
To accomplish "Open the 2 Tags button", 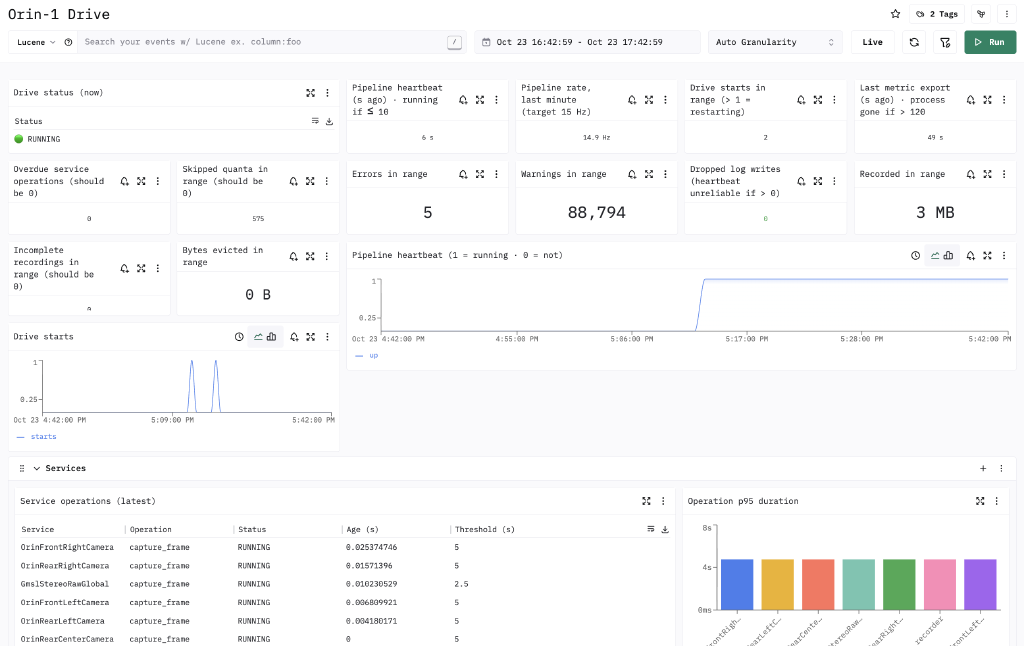I will (936, 14).
